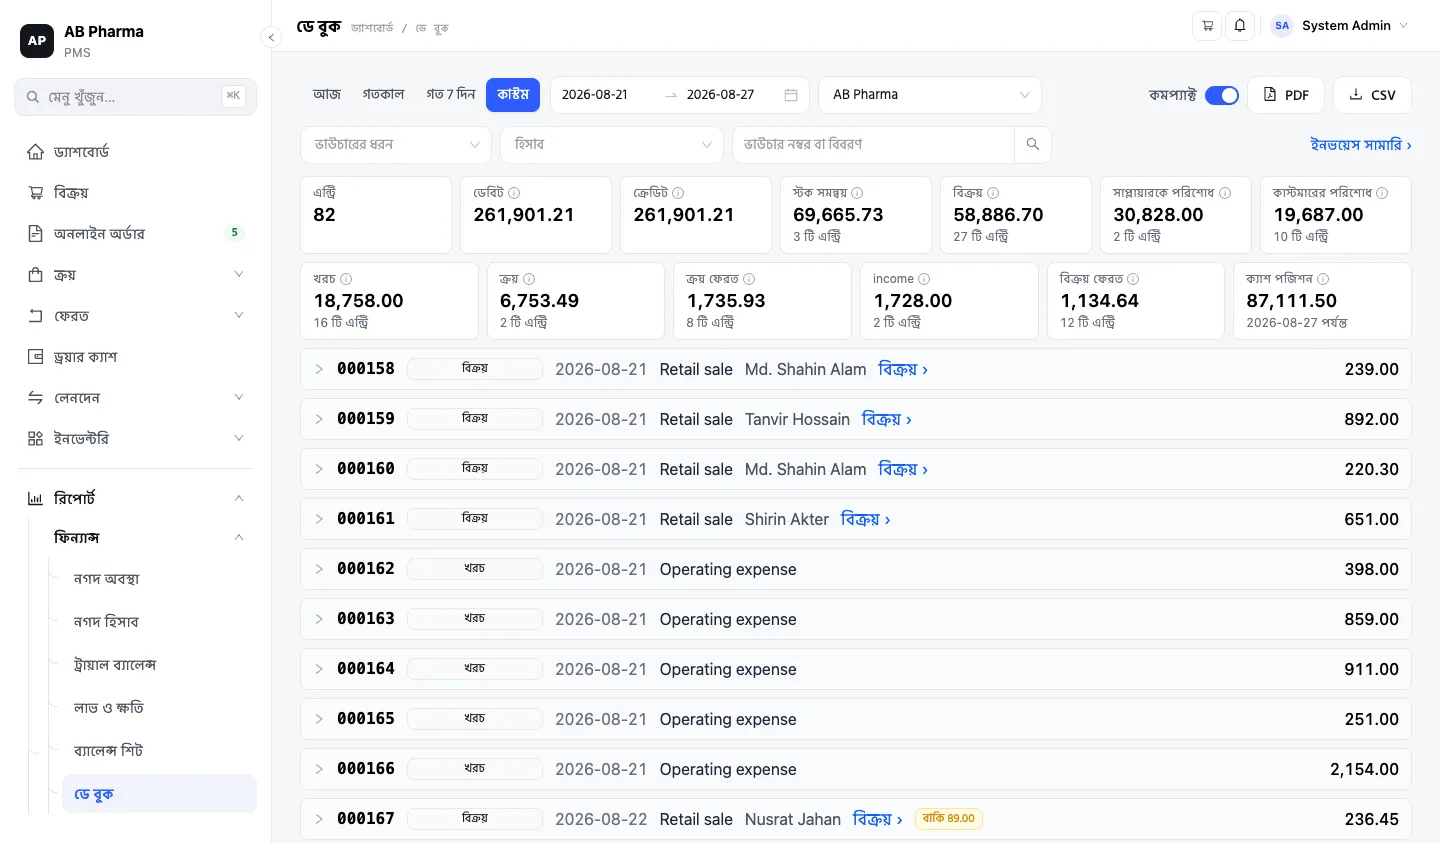Collapse the রিপোর্ট sidebar section

[x=135, y=498]
